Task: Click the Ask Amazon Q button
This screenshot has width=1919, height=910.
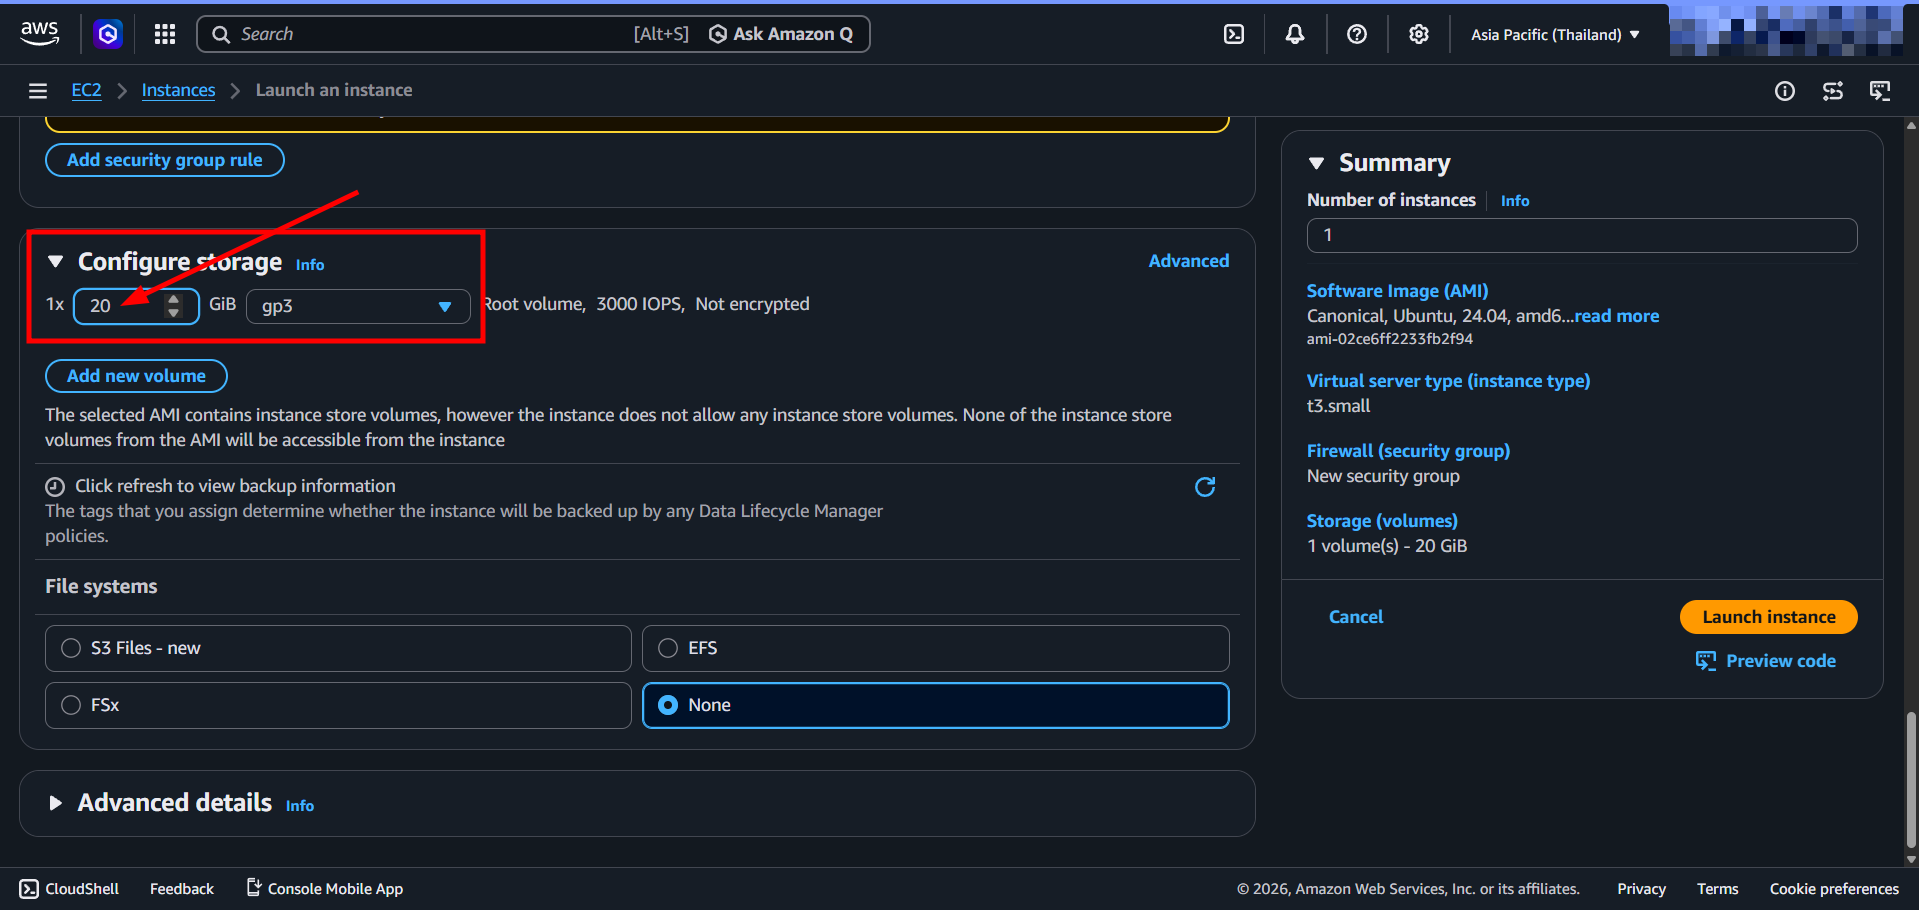Action: pyautogui.click(x=781, y=34)
